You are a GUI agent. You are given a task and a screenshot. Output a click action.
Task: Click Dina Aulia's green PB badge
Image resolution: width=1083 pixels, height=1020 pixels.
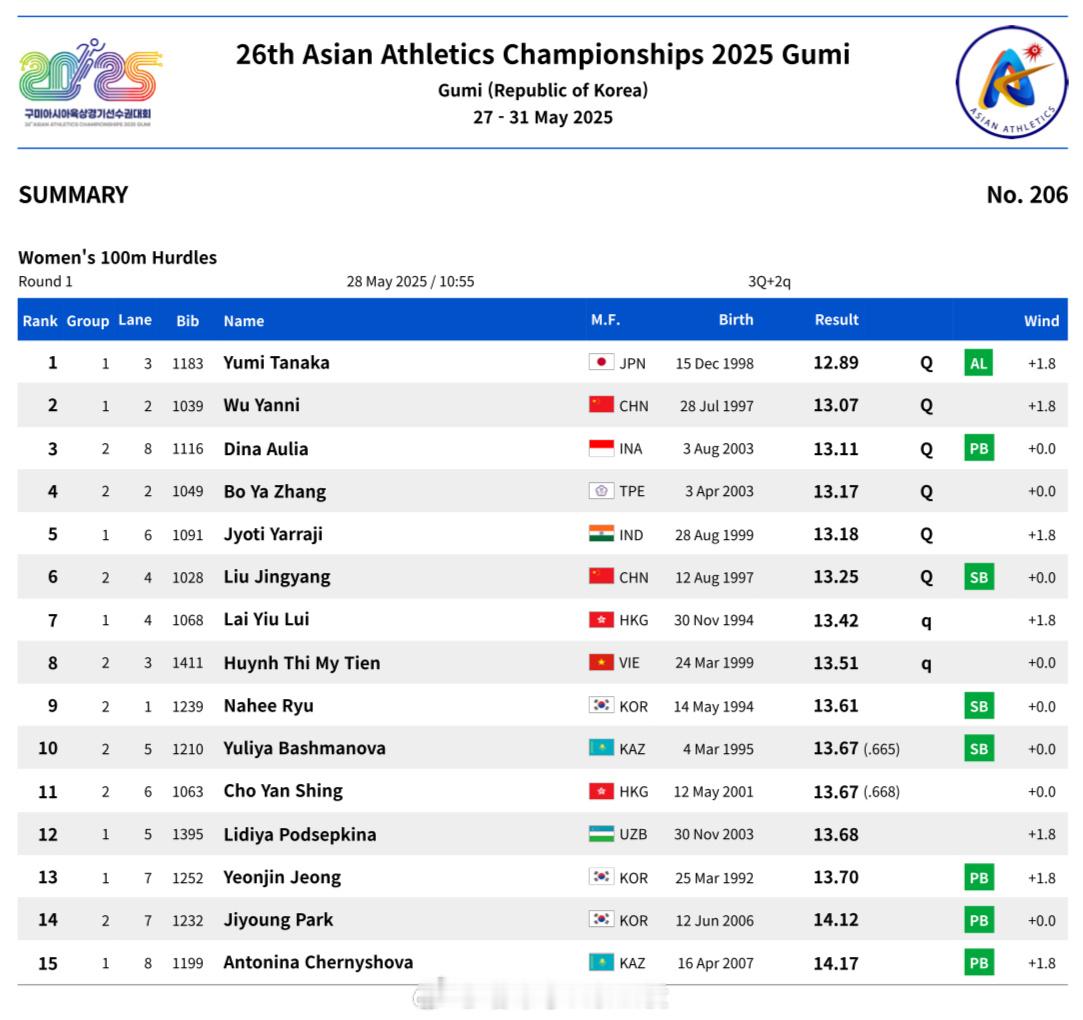[979, 449]
